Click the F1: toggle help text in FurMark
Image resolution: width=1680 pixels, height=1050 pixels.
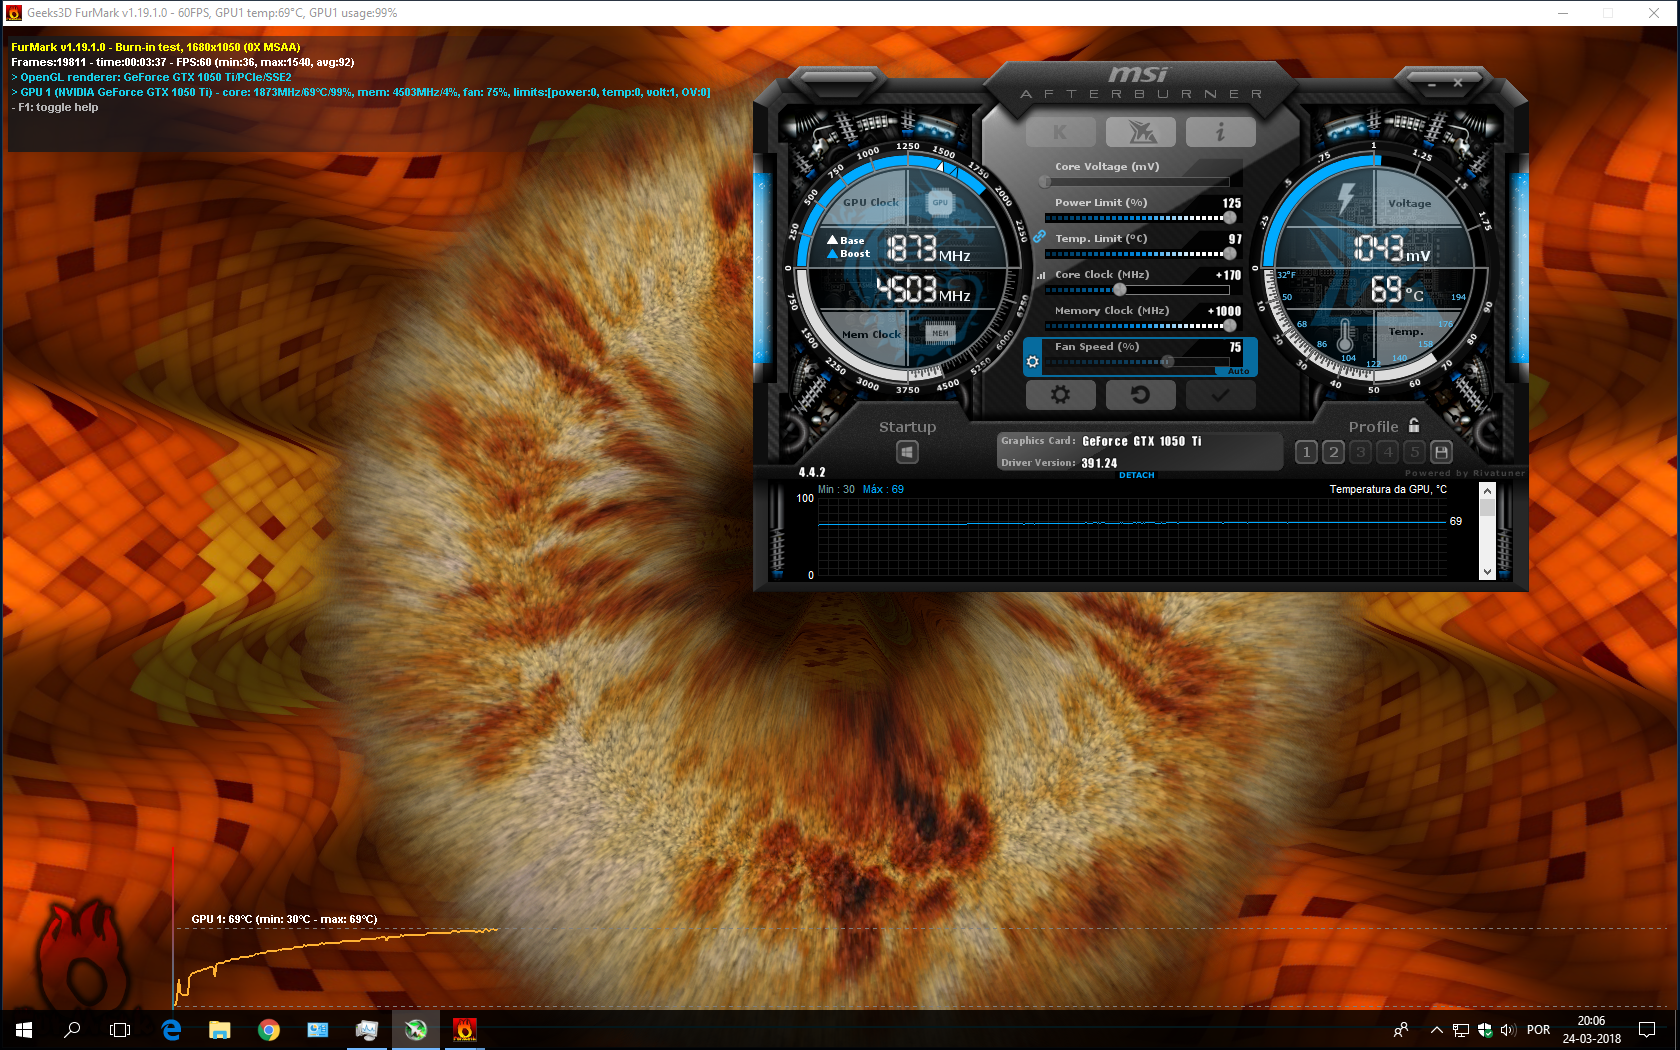[55, 107]
